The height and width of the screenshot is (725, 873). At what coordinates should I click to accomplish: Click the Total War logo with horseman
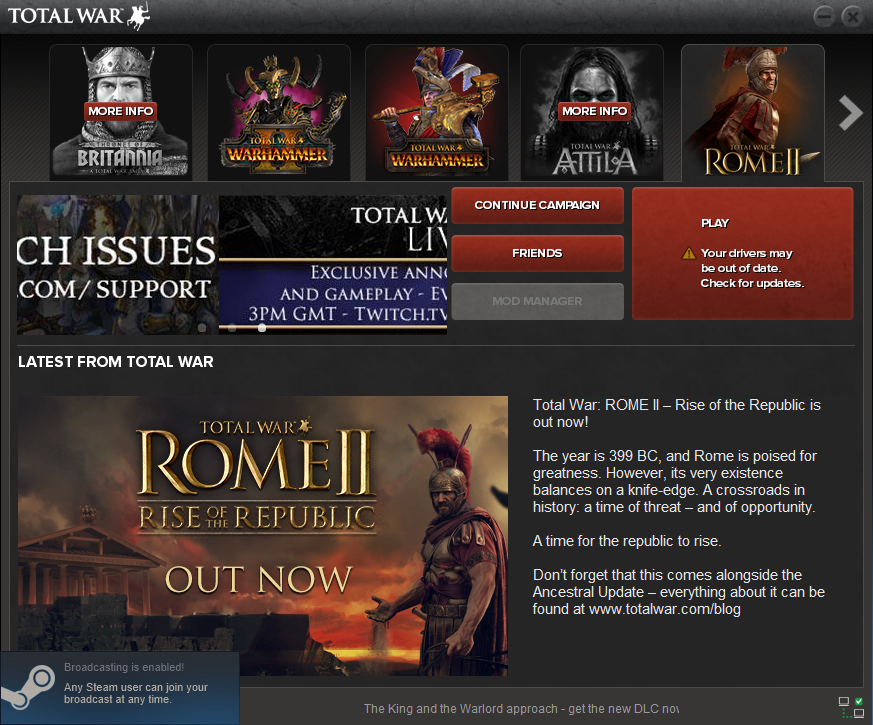(x=79, y=16)
